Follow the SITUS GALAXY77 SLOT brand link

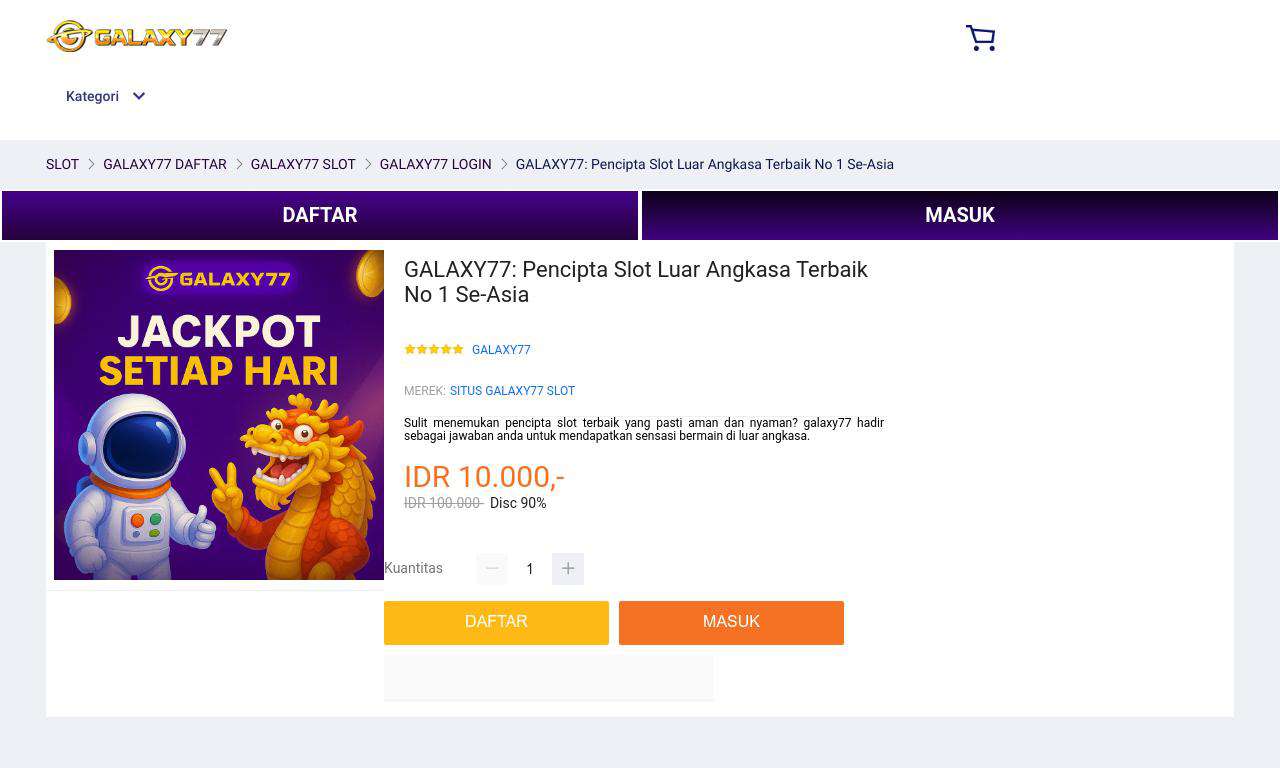pos(512,391)
